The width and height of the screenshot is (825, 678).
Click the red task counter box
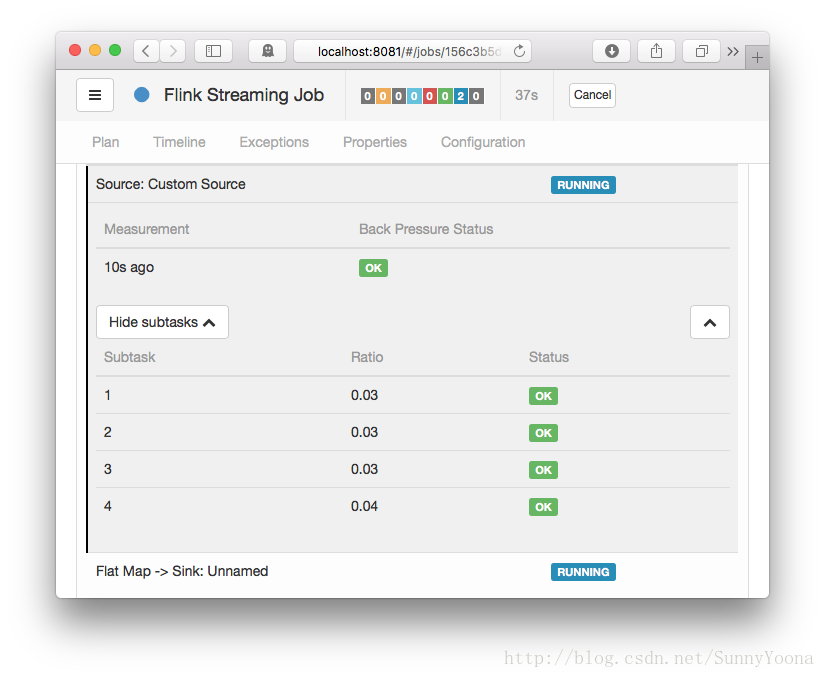[429, 96]
